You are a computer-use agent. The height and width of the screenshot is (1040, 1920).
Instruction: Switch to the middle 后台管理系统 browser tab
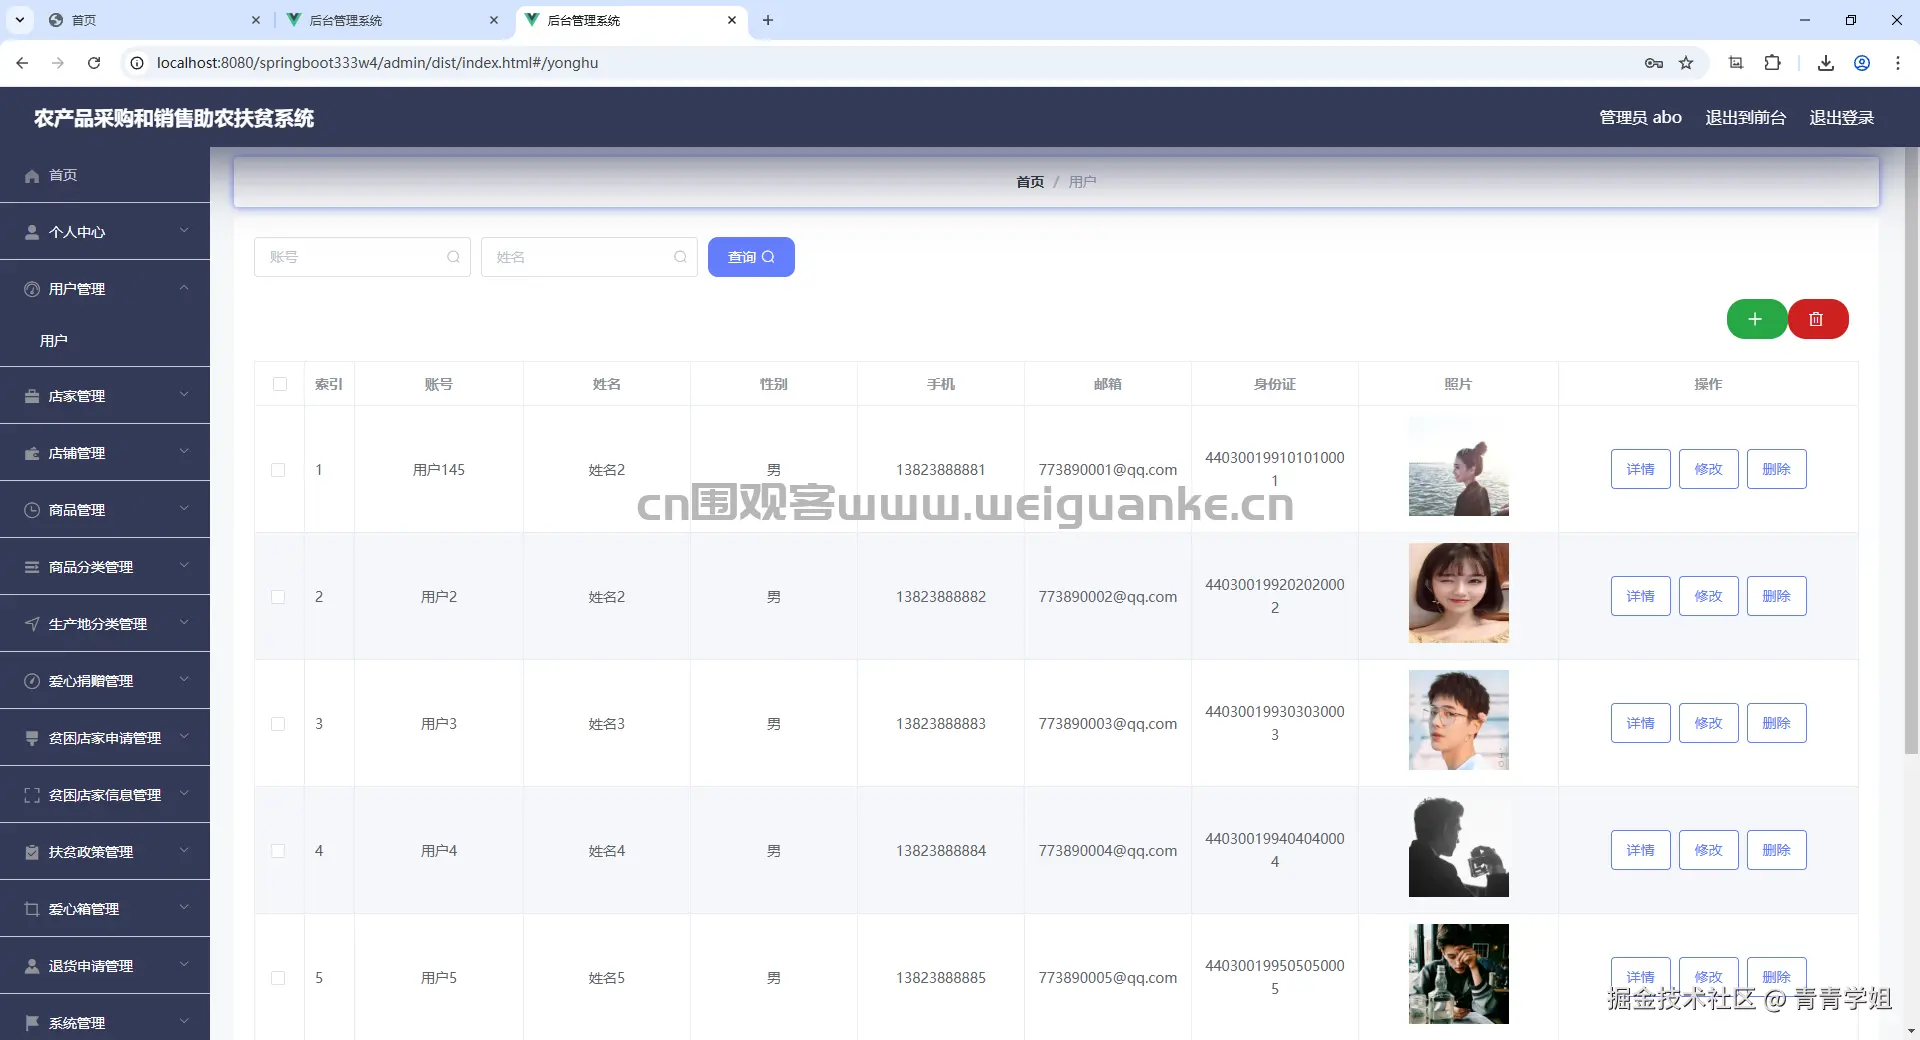click(393, 20)
